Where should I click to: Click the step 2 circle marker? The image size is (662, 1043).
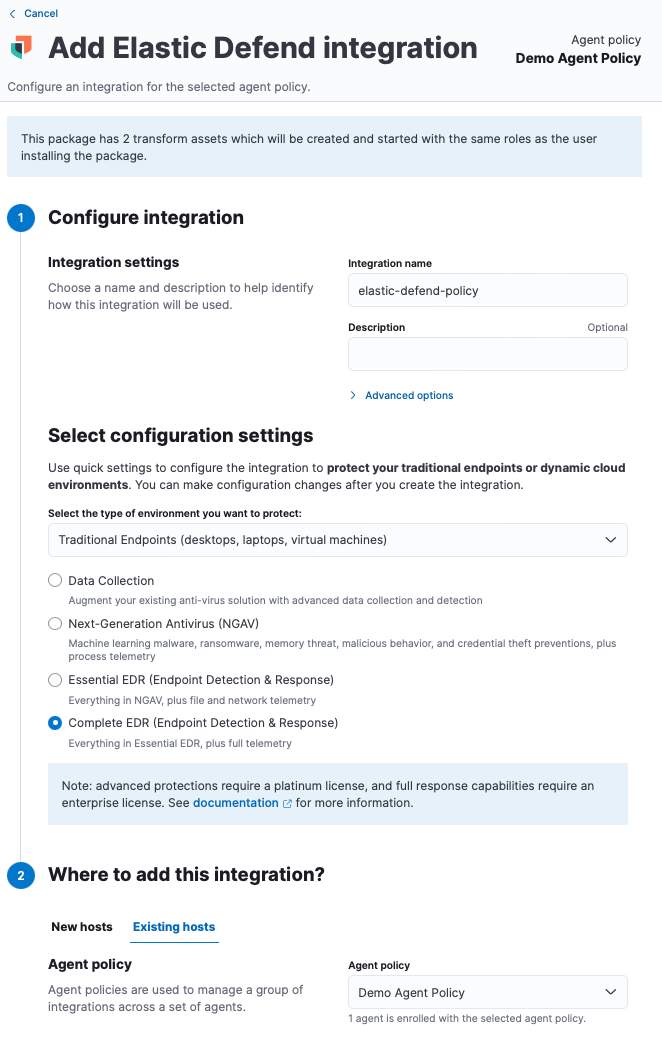(x=20, y=875)
